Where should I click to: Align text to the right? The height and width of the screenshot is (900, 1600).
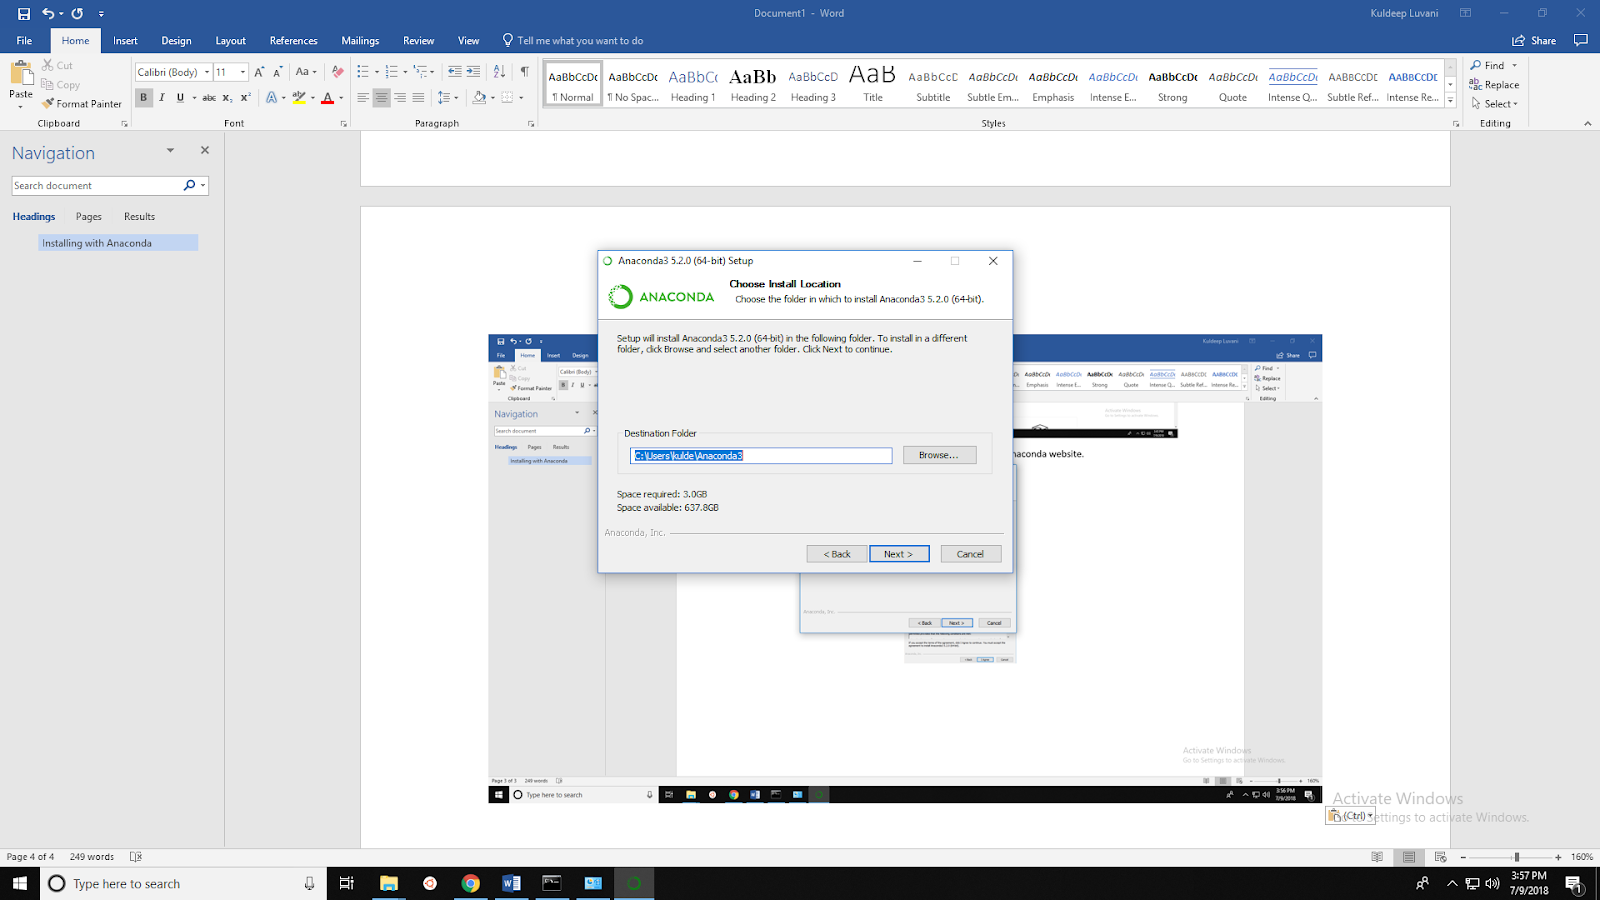pos(400,97)
